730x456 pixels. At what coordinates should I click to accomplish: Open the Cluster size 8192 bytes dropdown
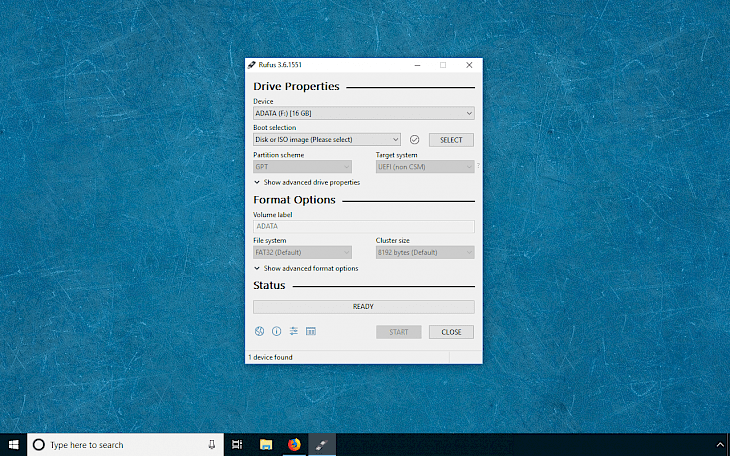coord(425,252)
